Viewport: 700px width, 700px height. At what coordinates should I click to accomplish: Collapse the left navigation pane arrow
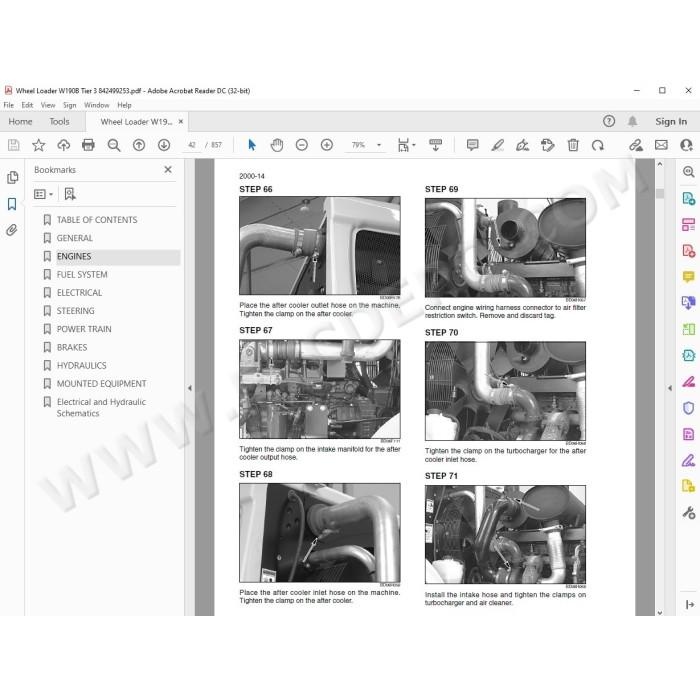190,388
